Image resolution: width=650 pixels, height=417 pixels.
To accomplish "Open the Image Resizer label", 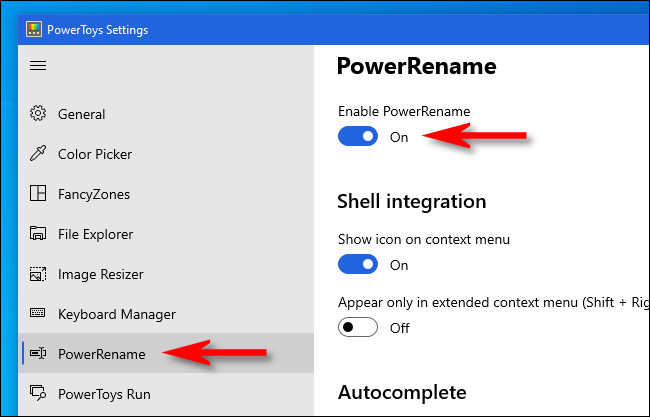I will pyautogui.click(x=101, y=274).
